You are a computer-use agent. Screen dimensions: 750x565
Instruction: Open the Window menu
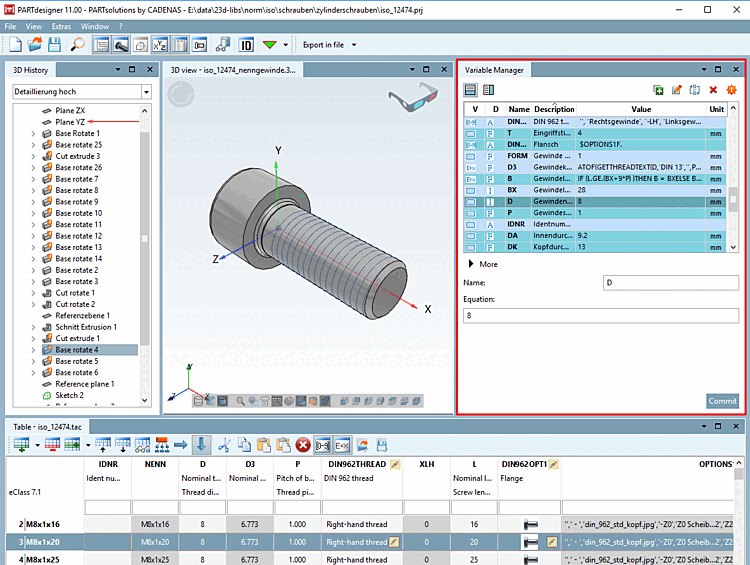pos(95,25)
